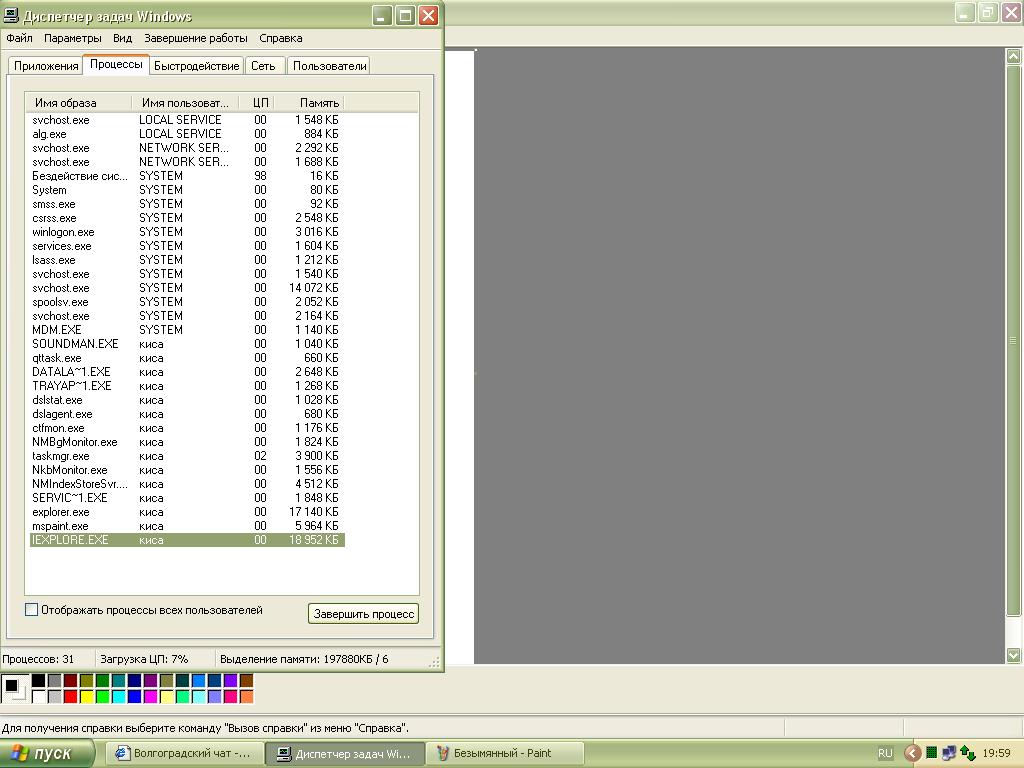Select the explorer.exe process row
Viewport: 1024px width, 768px height.
pyautogui.click(x=187, y=512)
